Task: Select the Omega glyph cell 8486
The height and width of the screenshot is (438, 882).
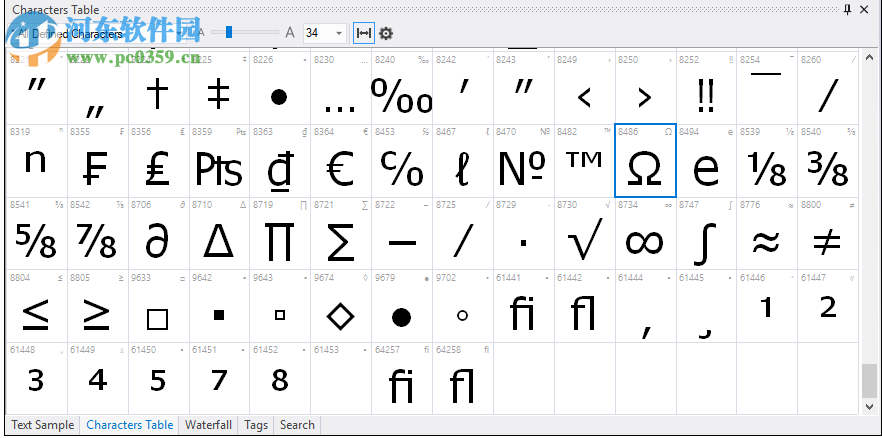Action: click(645, 160)
